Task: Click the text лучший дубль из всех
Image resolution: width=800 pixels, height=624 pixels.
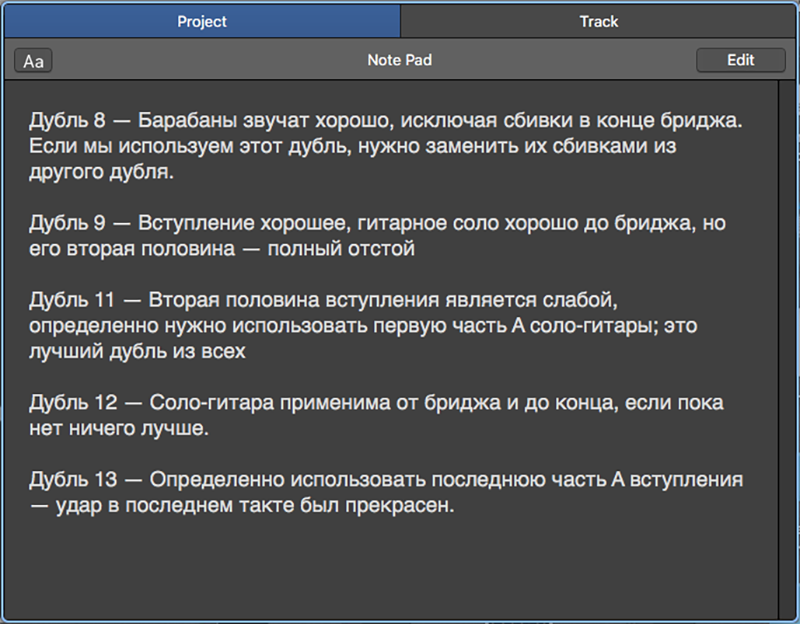Action: pyautogui.click(x=137, y=352)
